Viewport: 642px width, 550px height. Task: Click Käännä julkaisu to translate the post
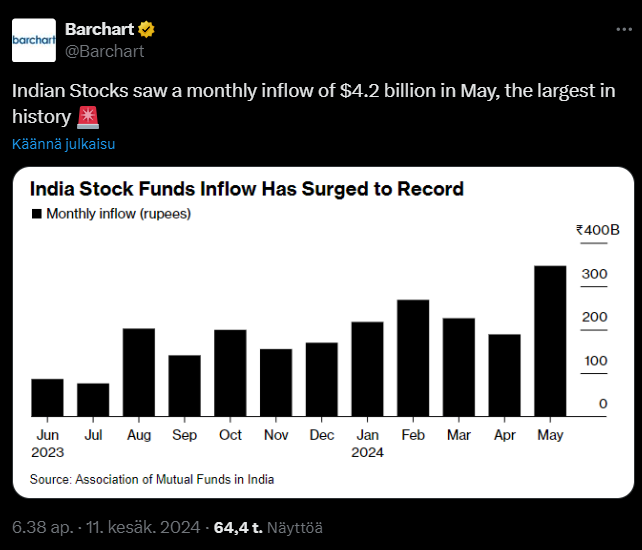(x=64, y=144)
